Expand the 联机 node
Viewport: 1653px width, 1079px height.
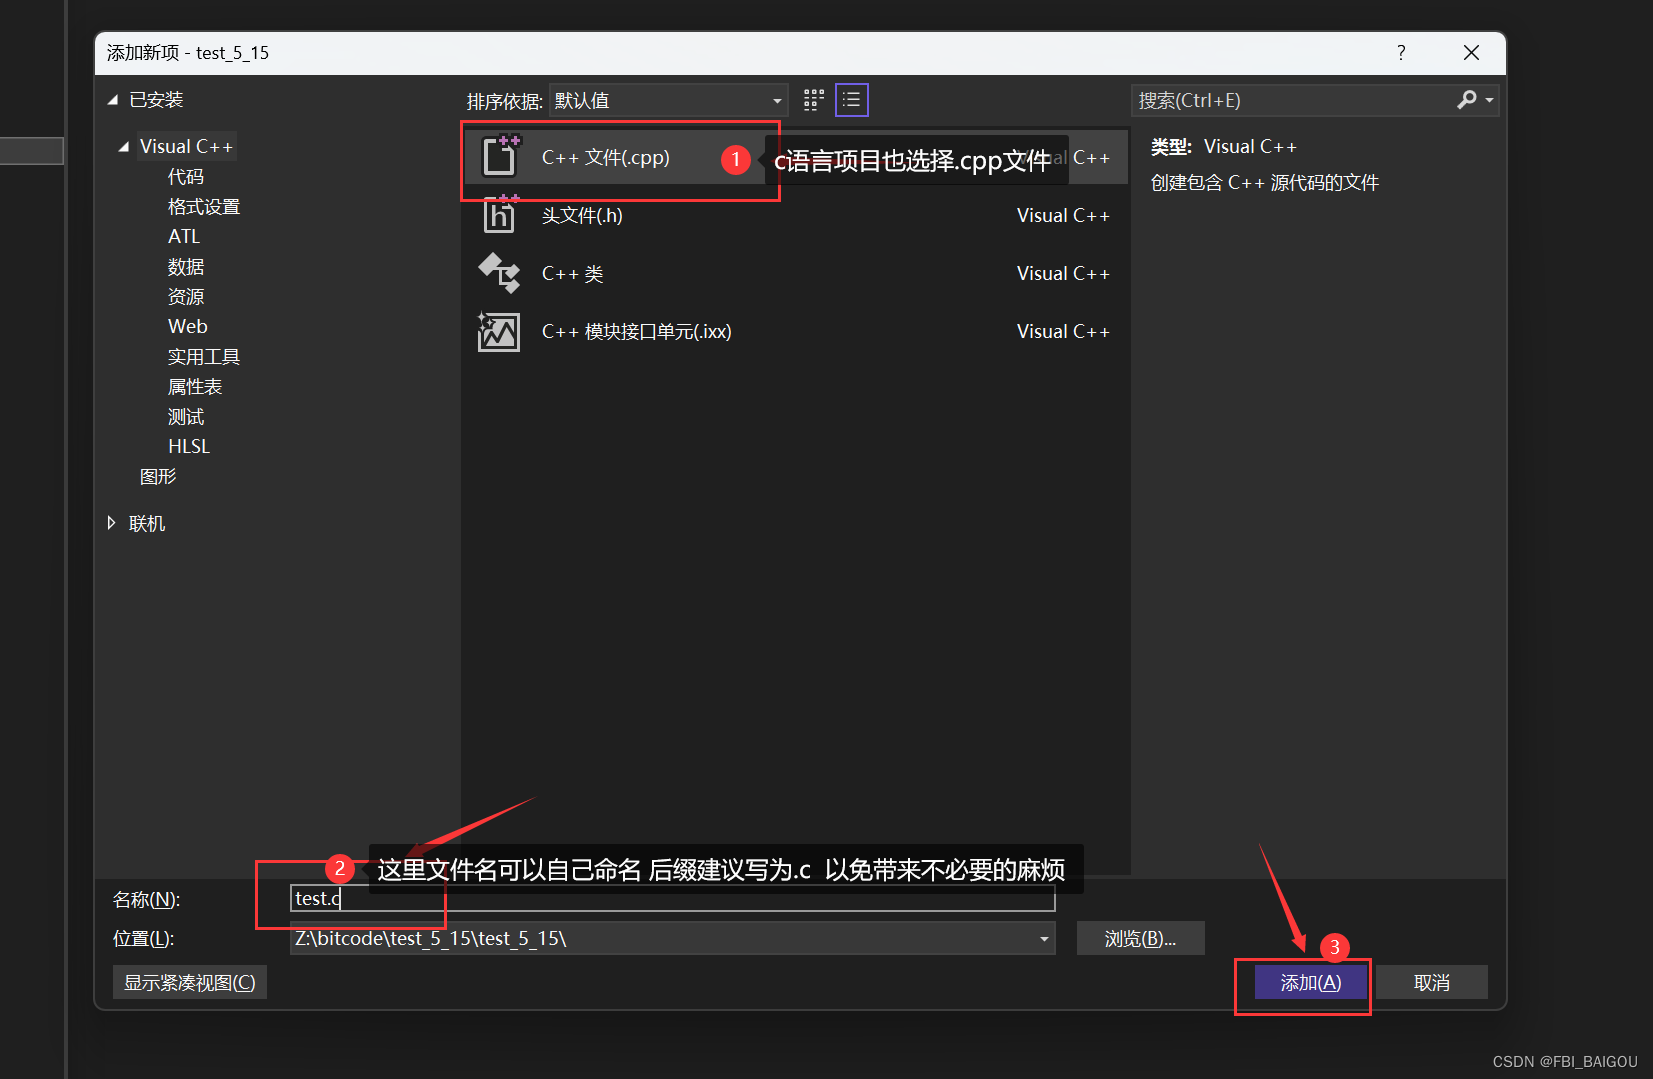tap(110, 522)
